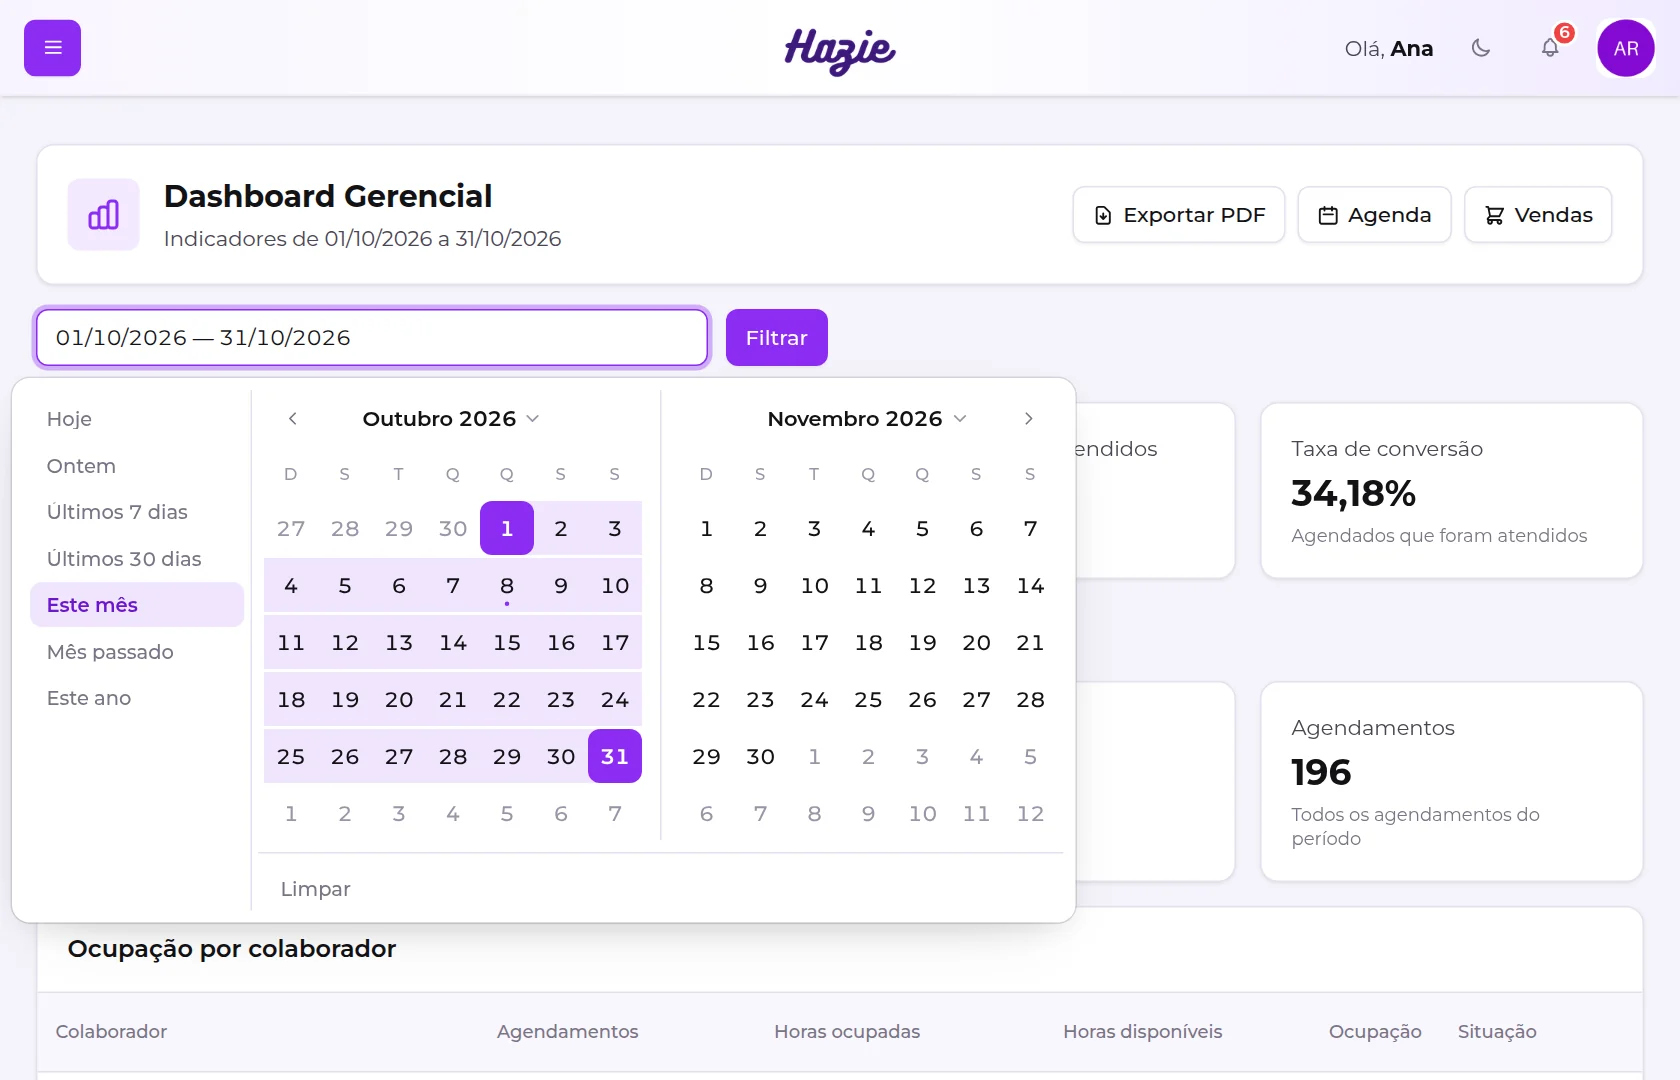The width and height of the screenshot is (1680, 1080).
Task: Click the Ocupação column header
Action: tap(1375, 1031)
